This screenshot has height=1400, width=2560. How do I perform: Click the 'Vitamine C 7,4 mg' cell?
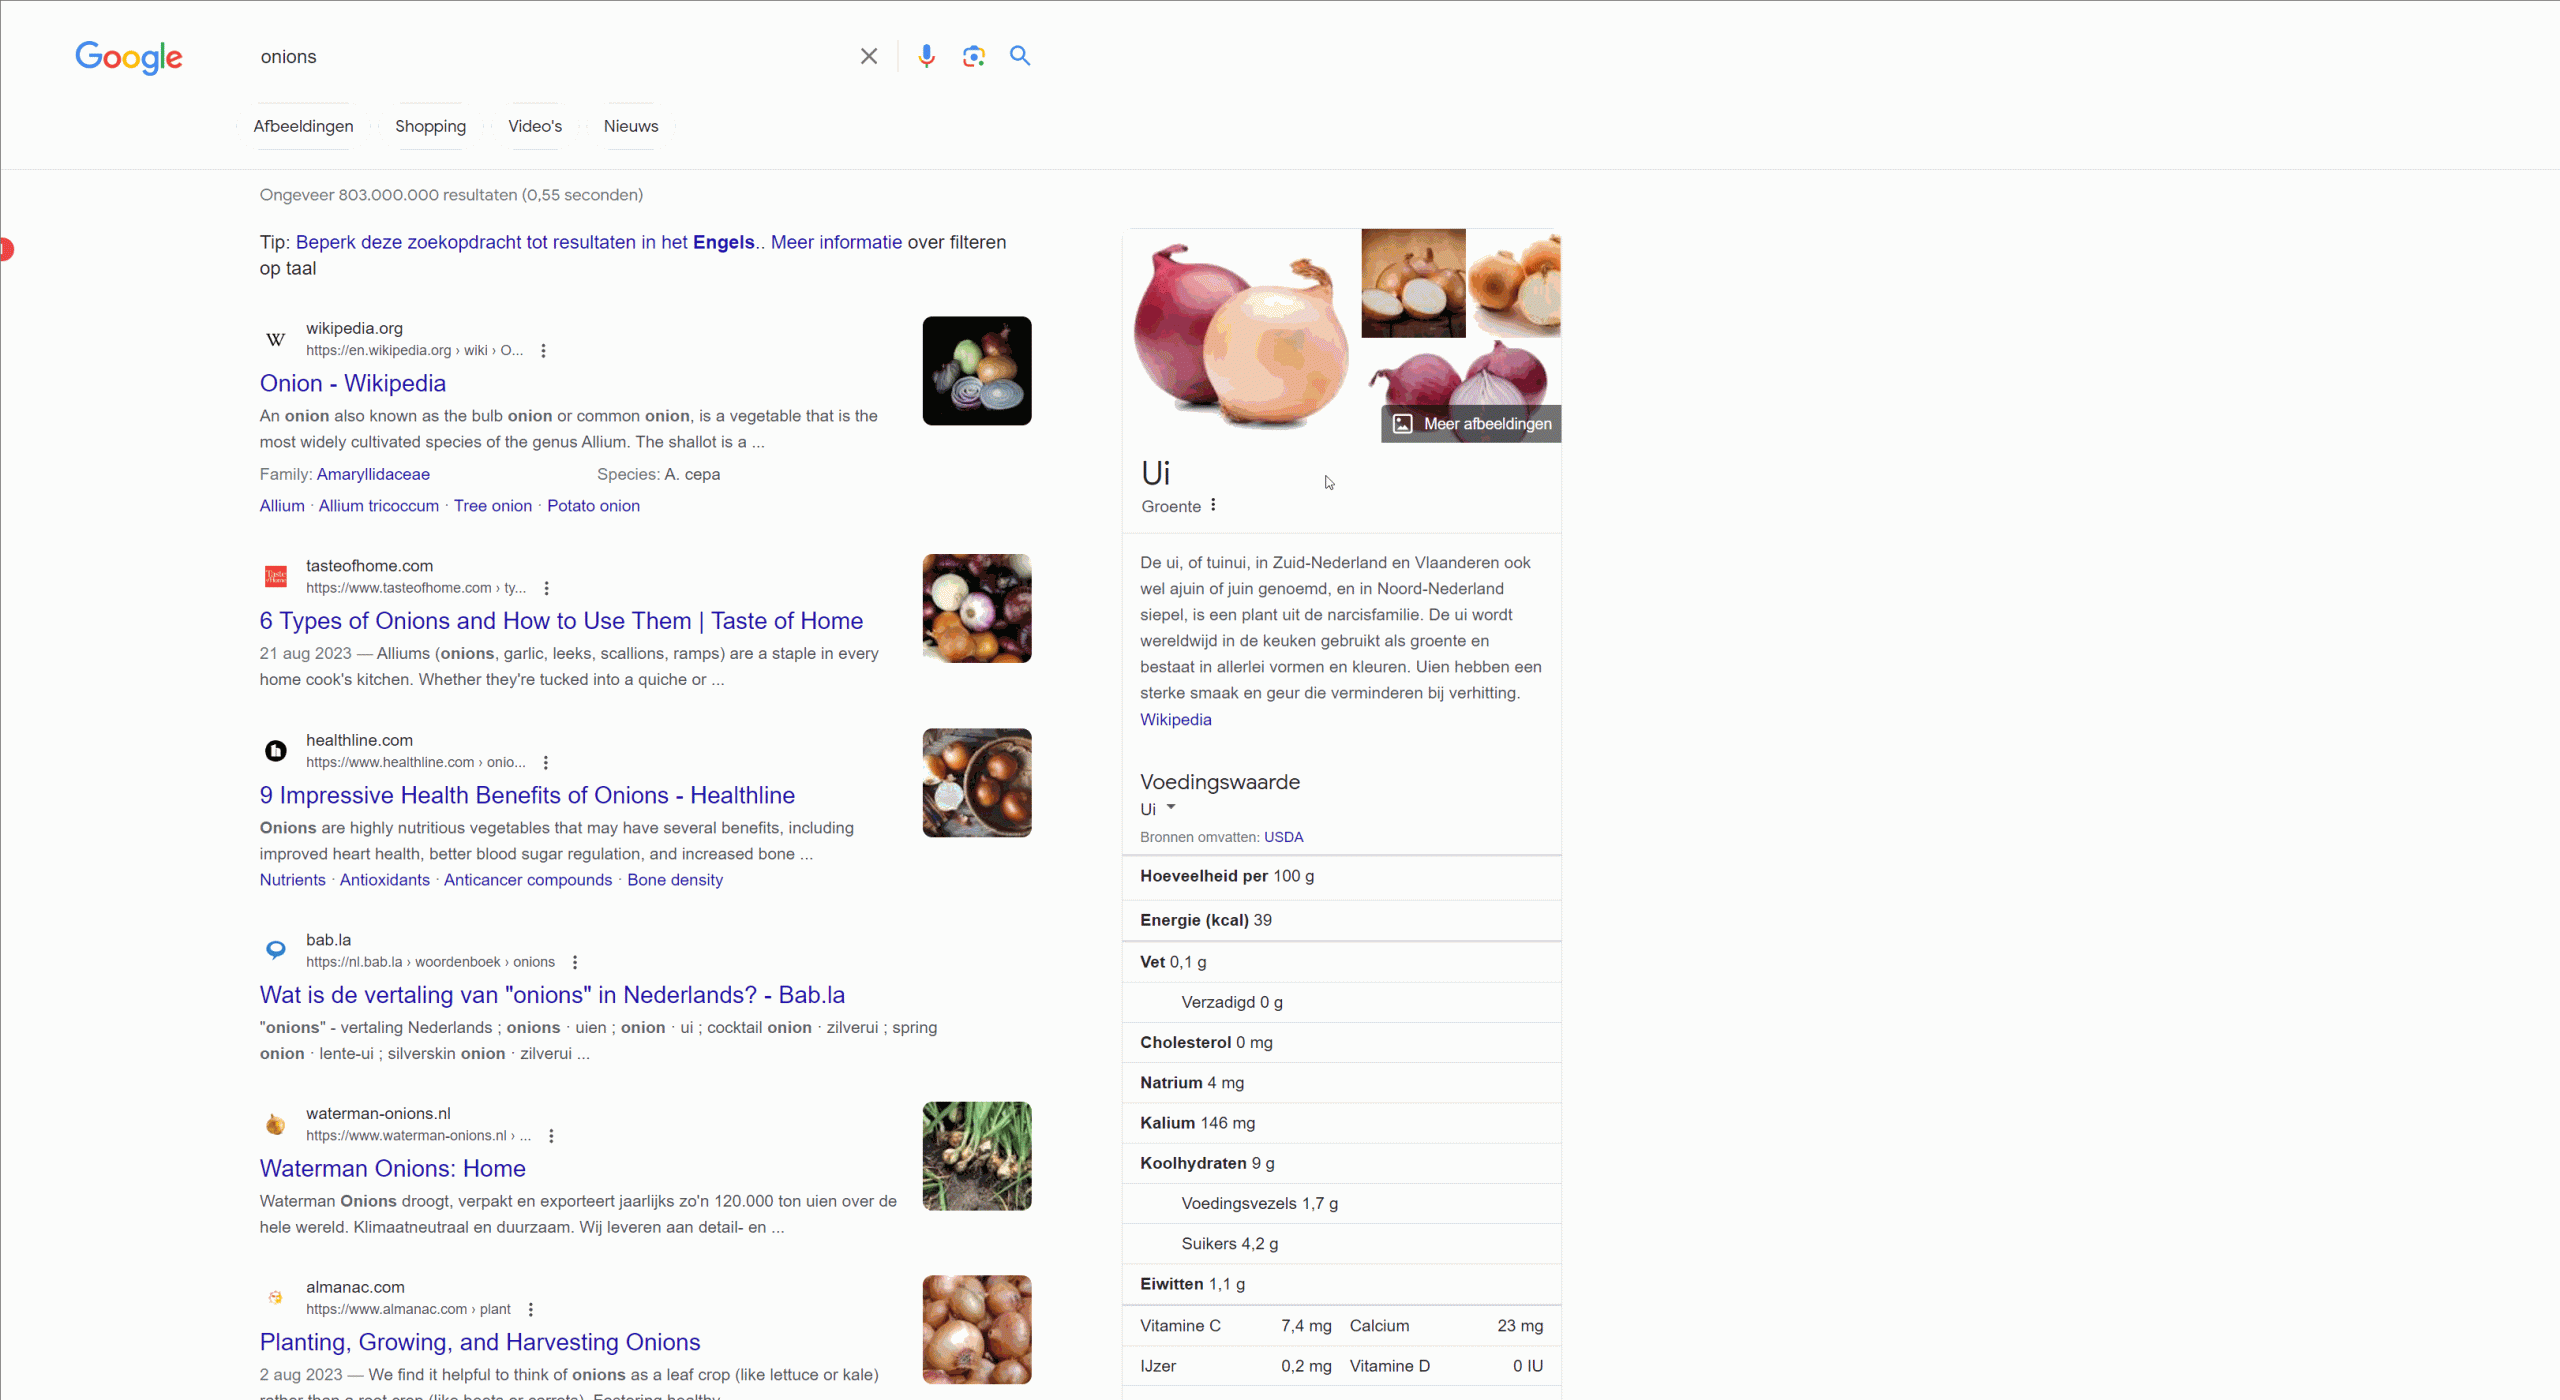coord(1236,1326)
